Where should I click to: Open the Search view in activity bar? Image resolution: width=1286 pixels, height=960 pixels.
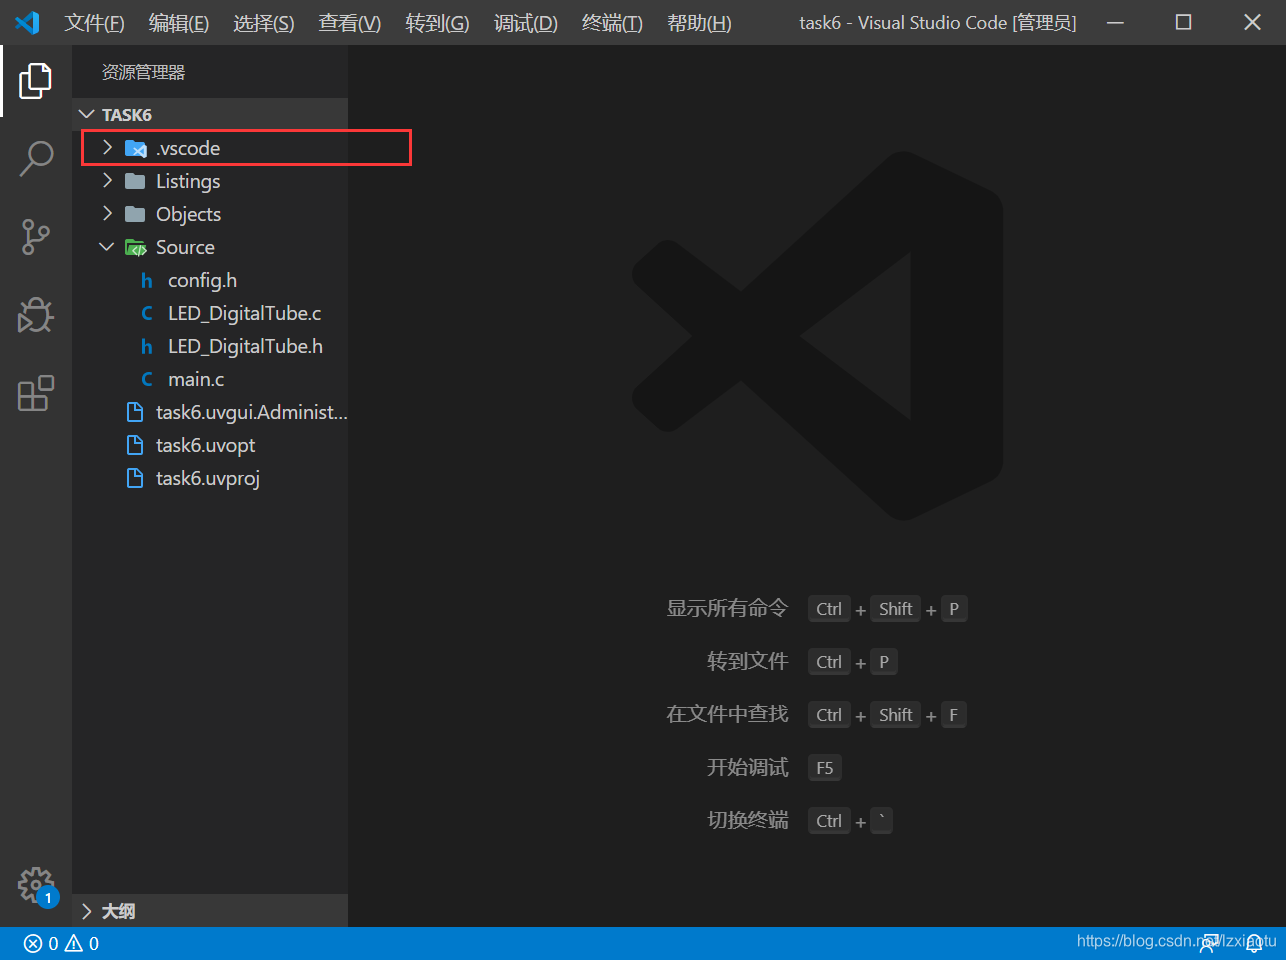tap(36, 158)
